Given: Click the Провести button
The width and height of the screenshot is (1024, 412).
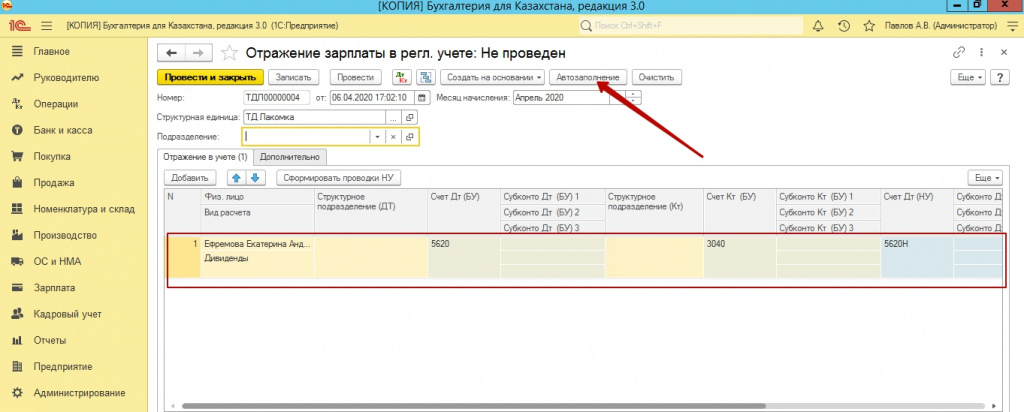Looking at the screenshot, I should click(355, 77).
